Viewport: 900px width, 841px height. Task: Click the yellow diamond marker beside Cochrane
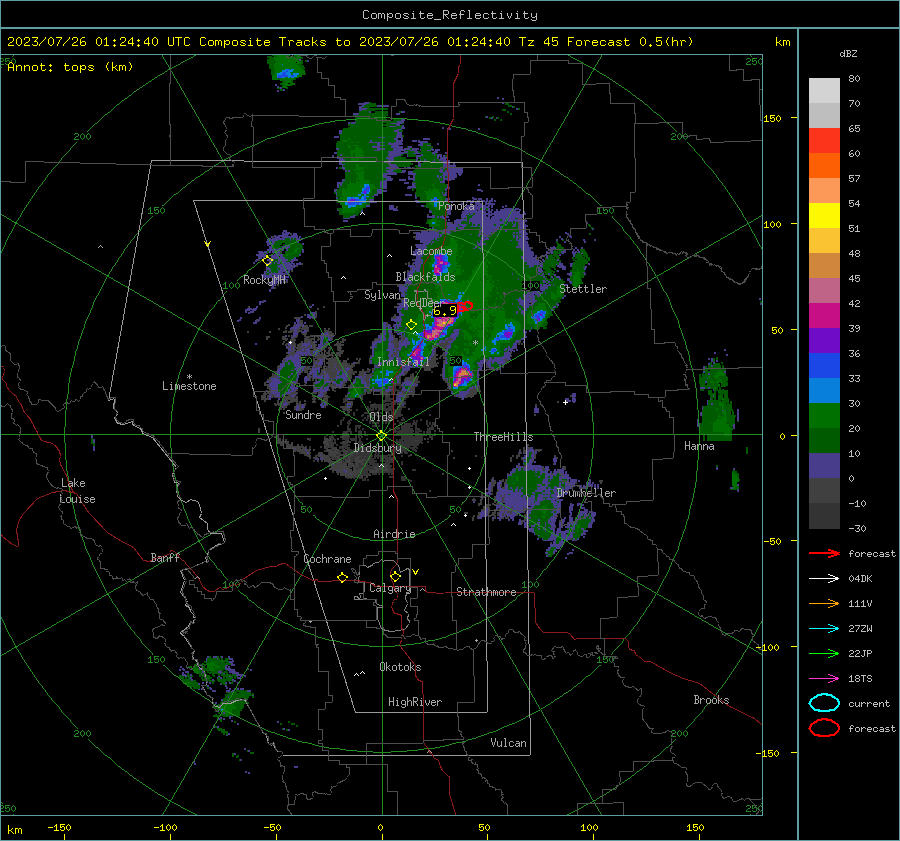pos(343,577)
